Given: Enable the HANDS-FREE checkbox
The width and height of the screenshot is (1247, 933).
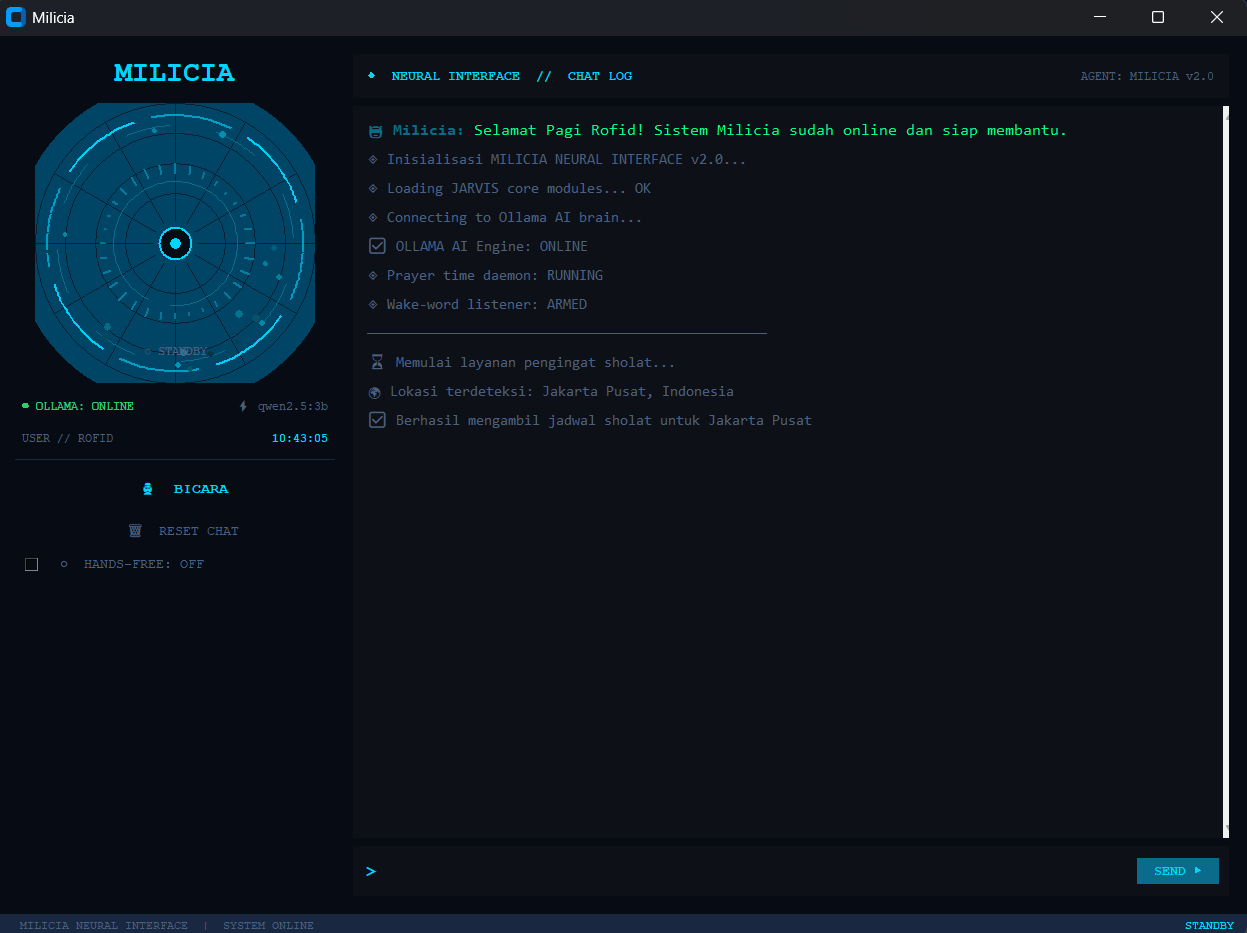Looking at the screenshot, I should point(31,564).
